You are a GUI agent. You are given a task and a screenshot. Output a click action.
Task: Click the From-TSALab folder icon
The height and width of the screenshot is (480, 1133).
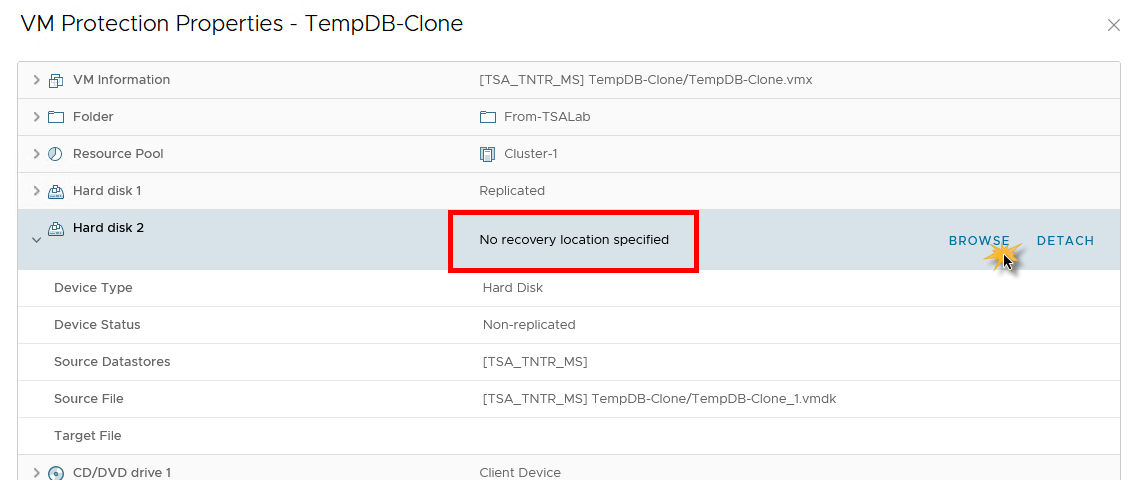[487, 117]
